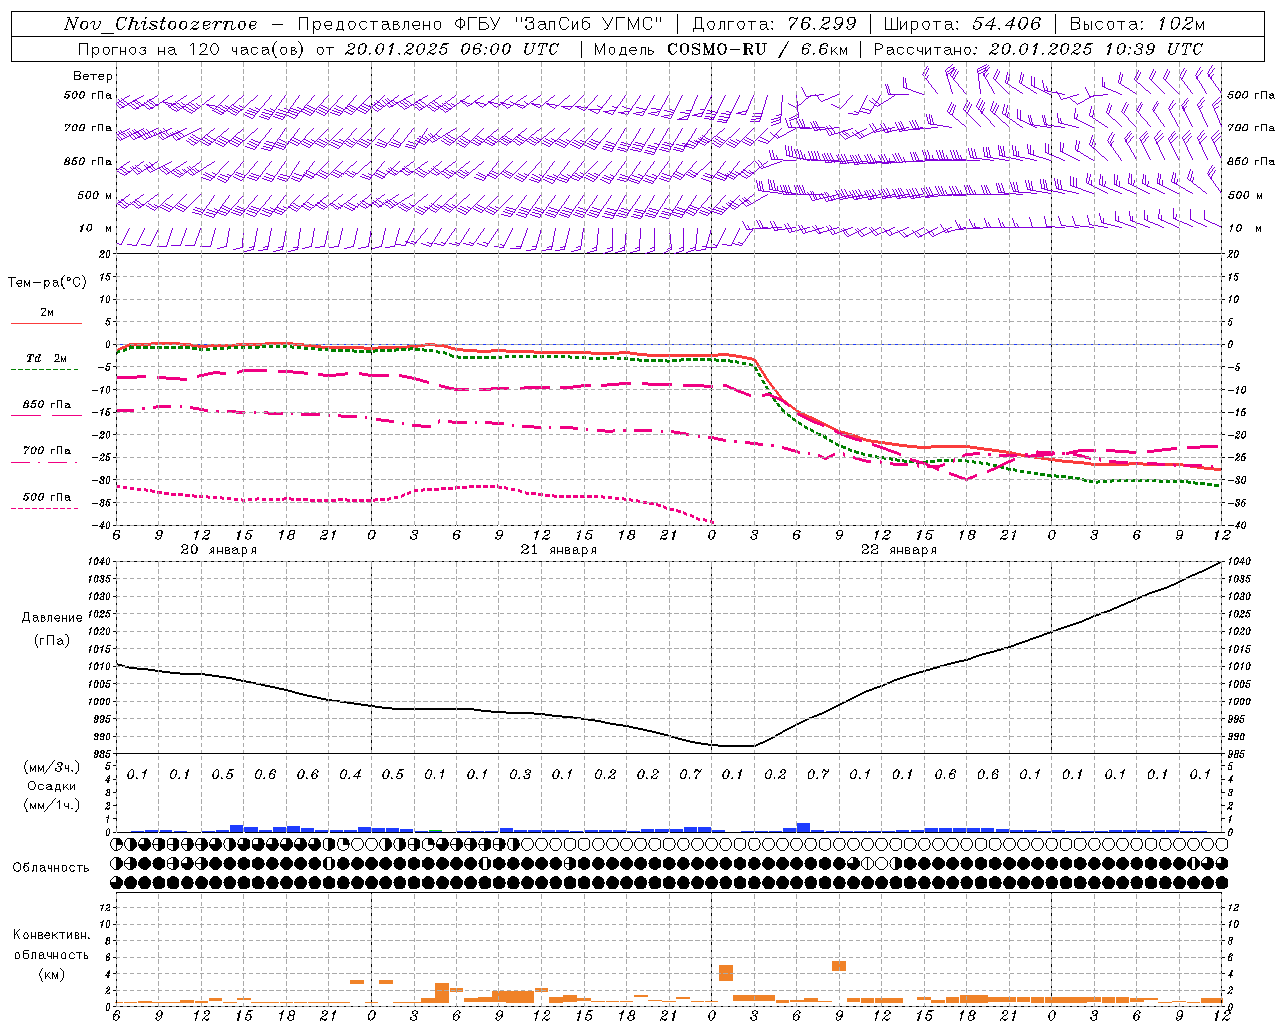This screenshot has height=1024, width=1280.
Task: Select the forecast start '20.01.2025 06:00 UTC' text
Action: 451,49
